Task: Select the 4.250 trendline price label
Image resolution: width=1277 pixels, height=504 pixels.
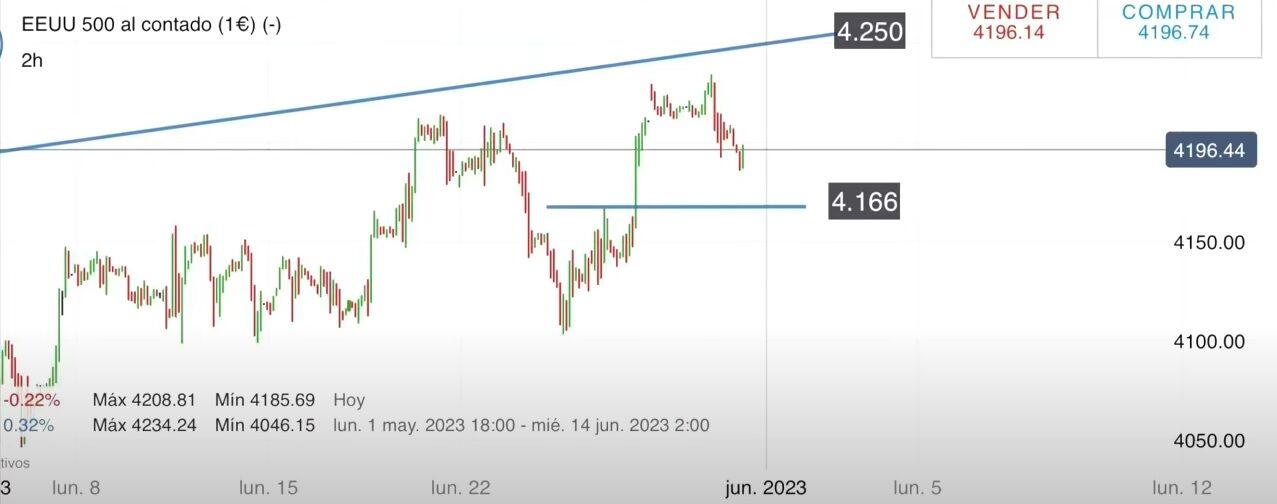Action: tap(869, 32)
